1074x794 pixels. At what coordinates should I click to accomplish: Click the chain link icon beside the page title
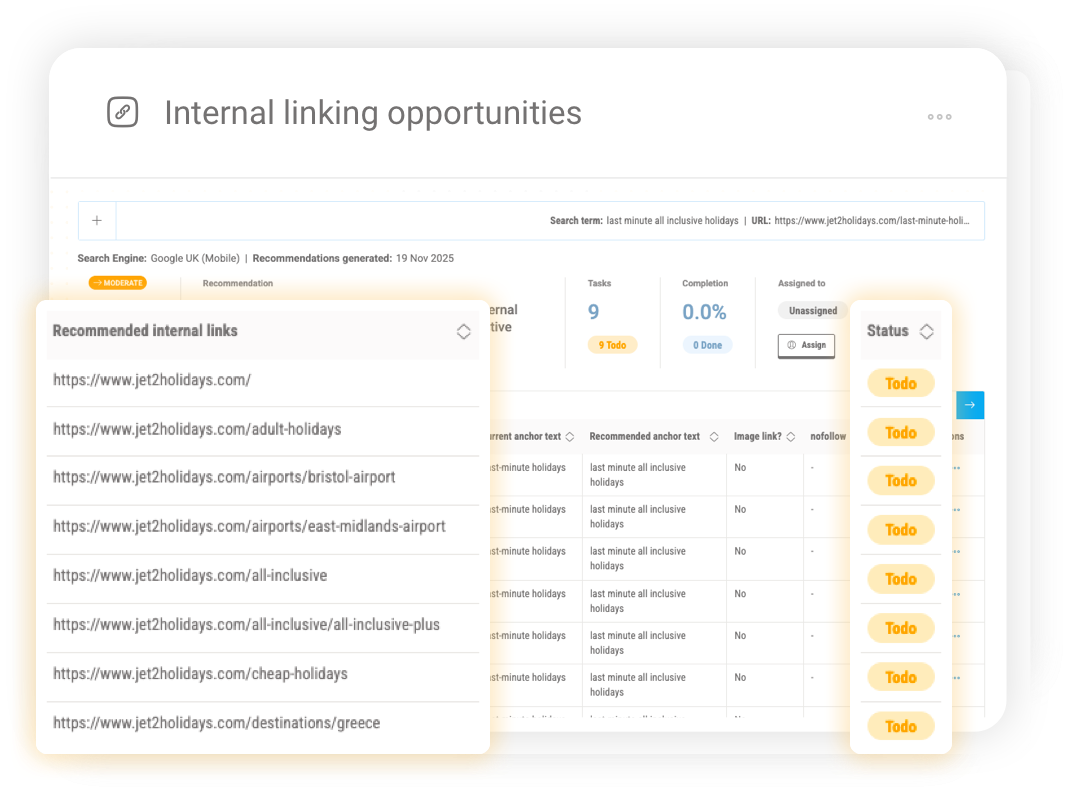(x=122, y=112)
